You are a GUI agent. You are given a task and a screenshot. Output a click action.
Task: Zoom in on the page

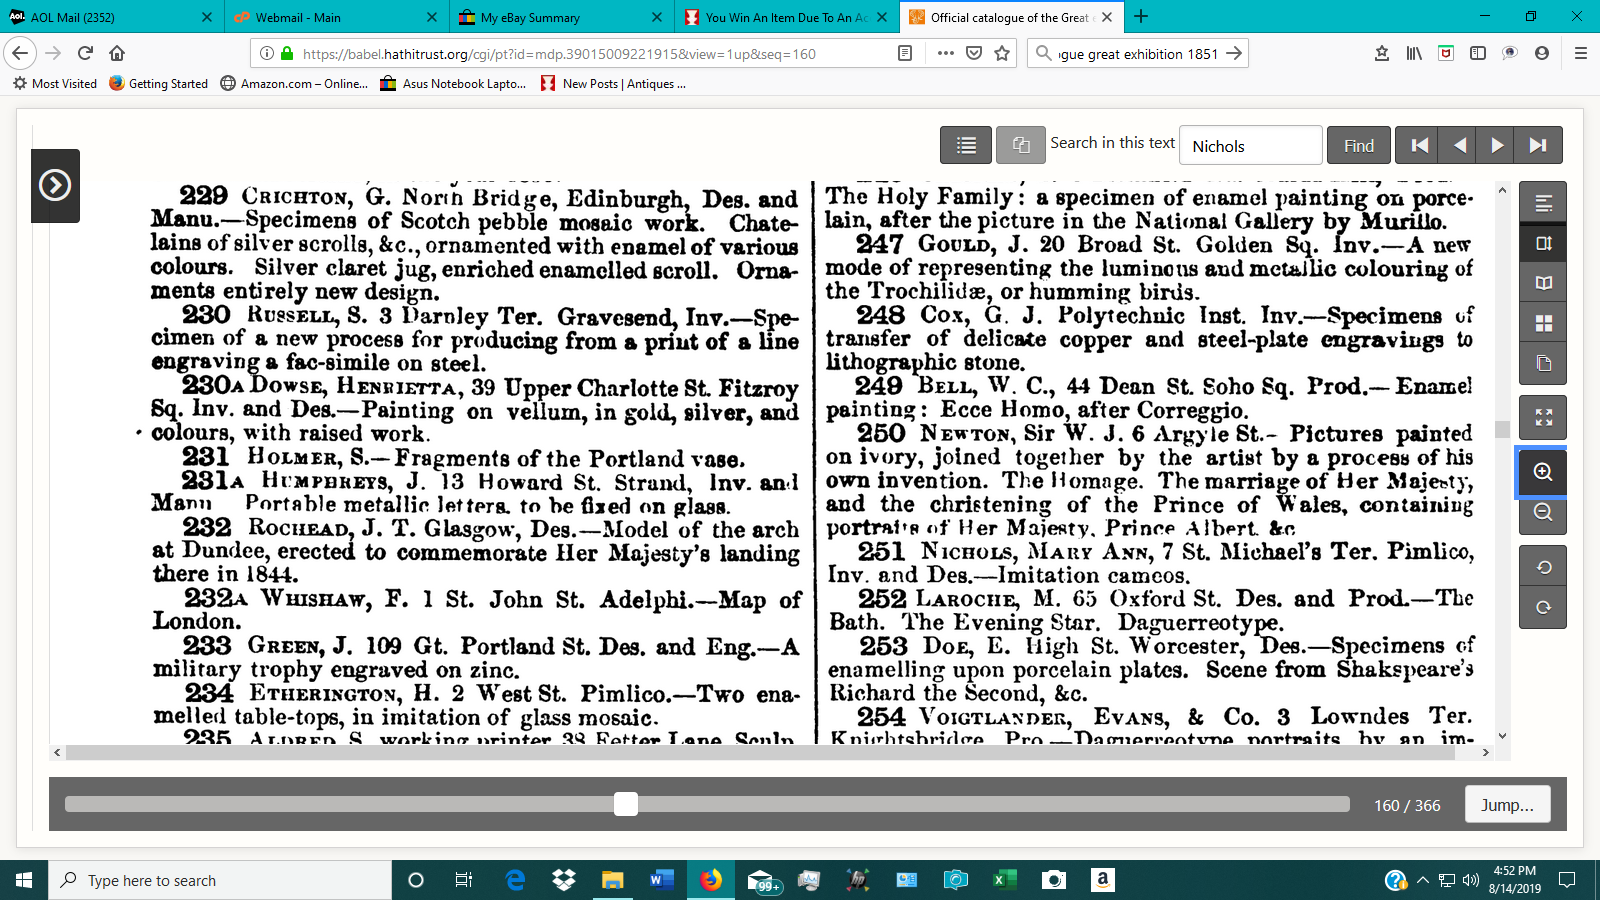(1543, 472)
